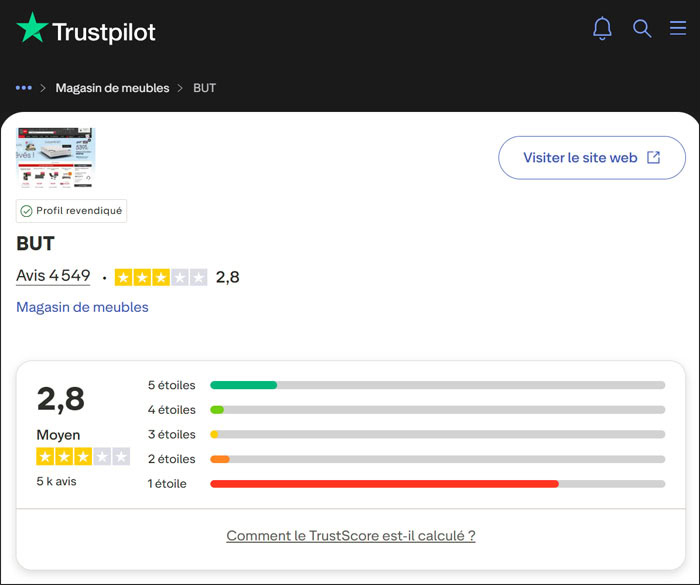Go to Magasin de meubles breadcrumb

(112, 88)
